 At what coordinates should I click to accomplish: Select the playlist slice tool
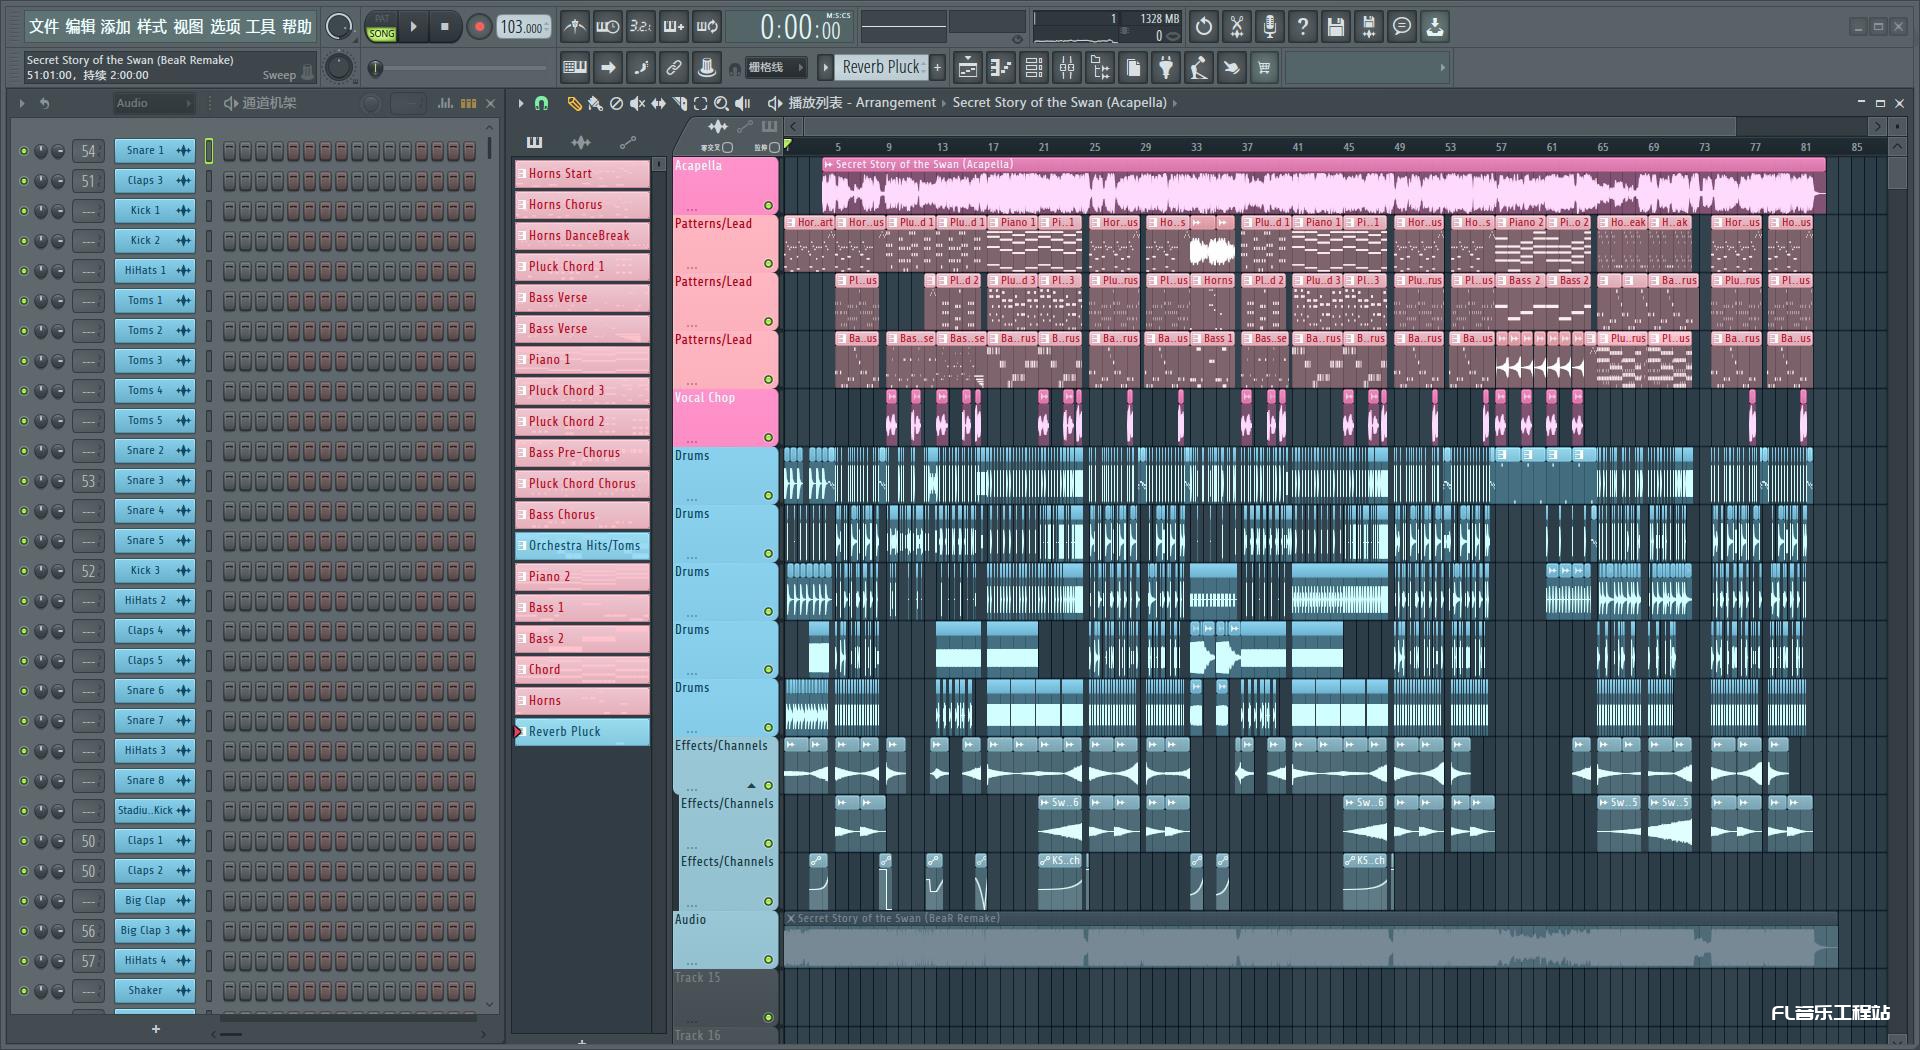pyautogui.click(x=679, y=103)
